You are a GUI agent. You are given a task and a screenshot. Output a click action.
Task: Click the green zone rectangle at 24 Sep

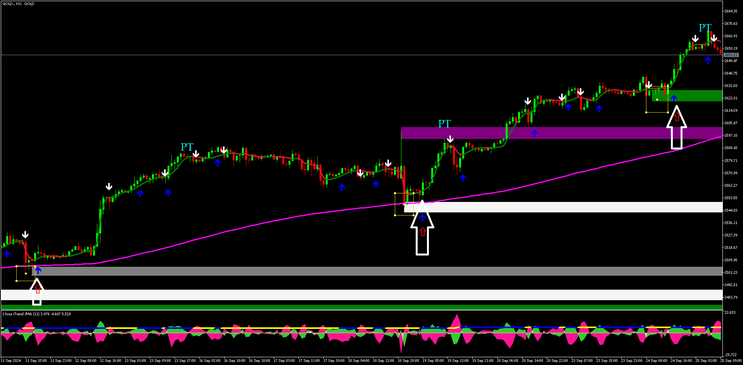[687, 95]
